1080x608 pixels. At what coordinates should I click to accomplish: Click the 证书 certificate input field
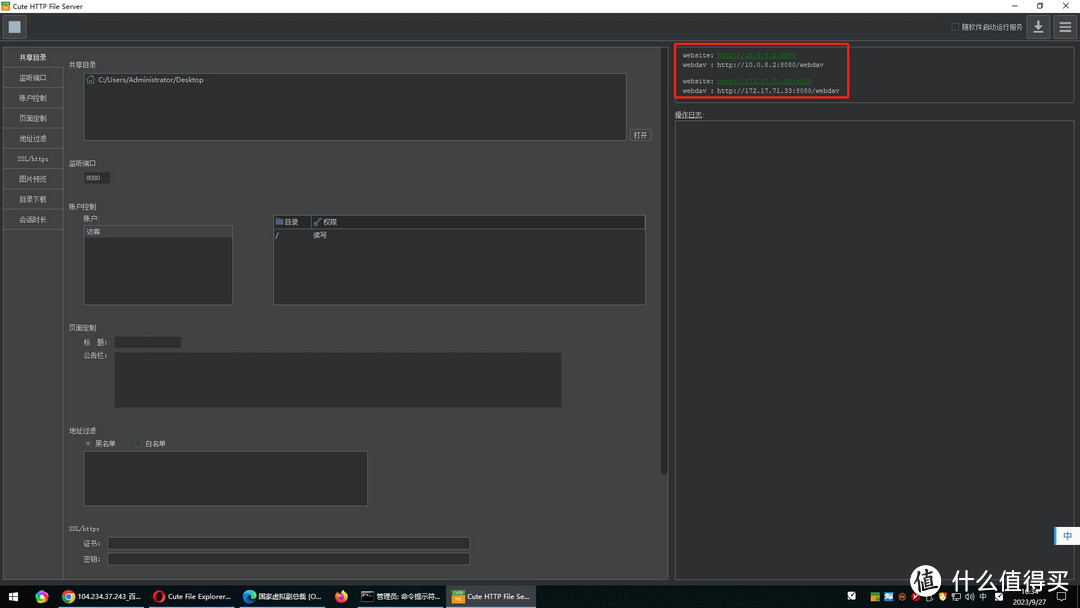click(289, 543)
